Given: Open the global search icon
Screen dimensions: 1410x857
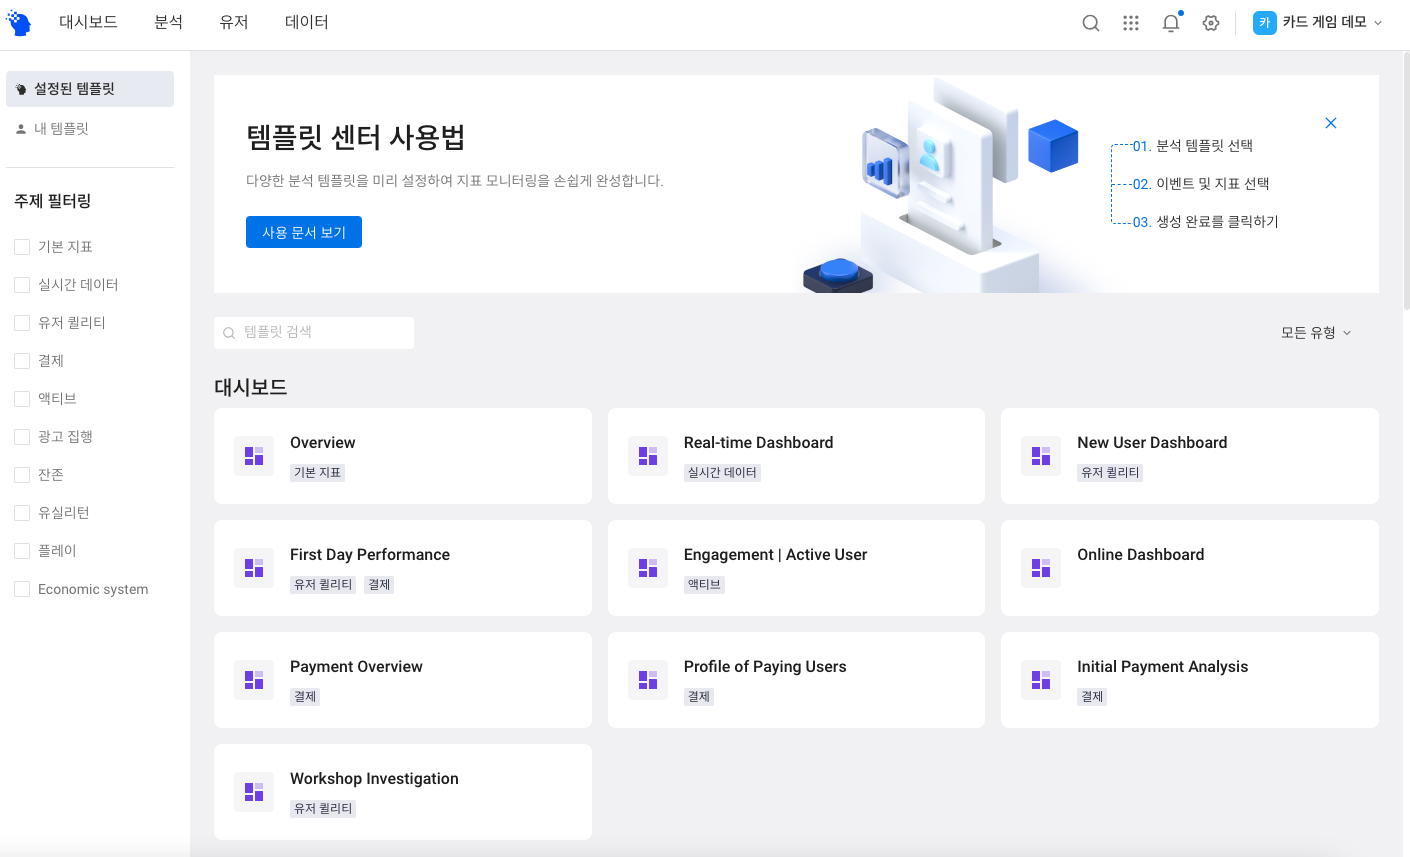Looking at the screenshot, I should pos(1090,22).
